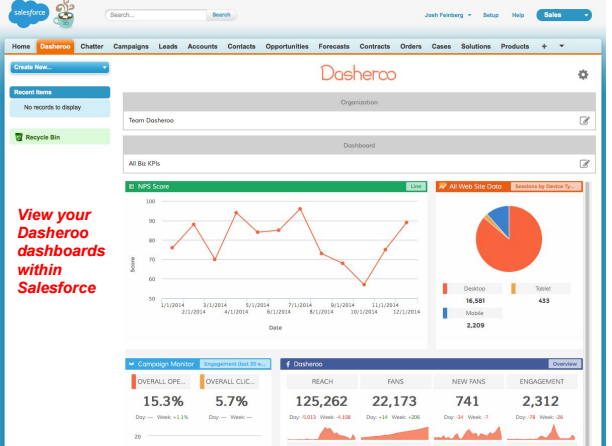Edit the Team Dasheroo organization

tap(584, 121)
